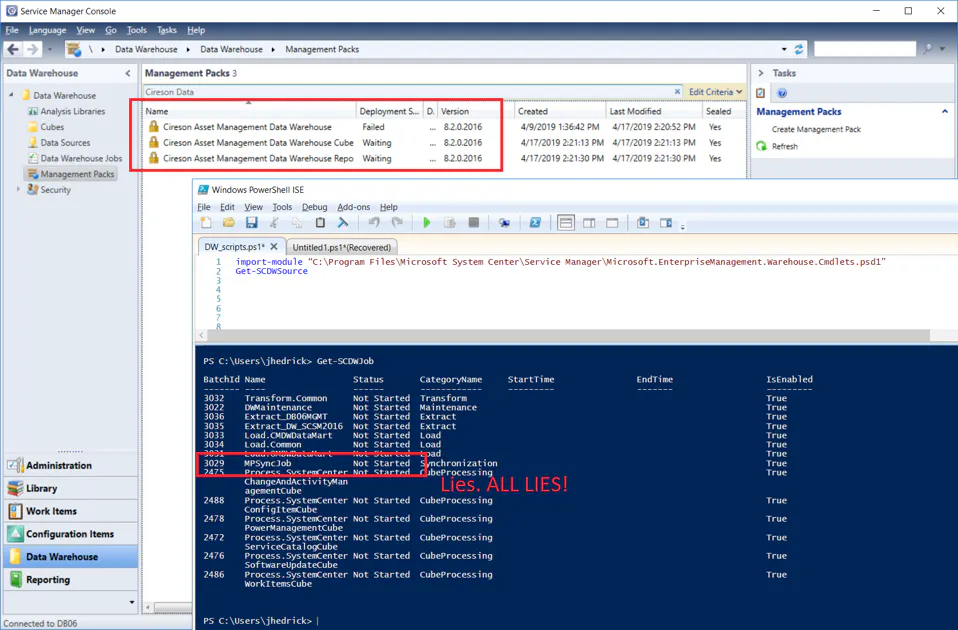Screen dimensions: 958x630
Task: Open the Debug menu in PowerShell ISE
Action: 314,207
